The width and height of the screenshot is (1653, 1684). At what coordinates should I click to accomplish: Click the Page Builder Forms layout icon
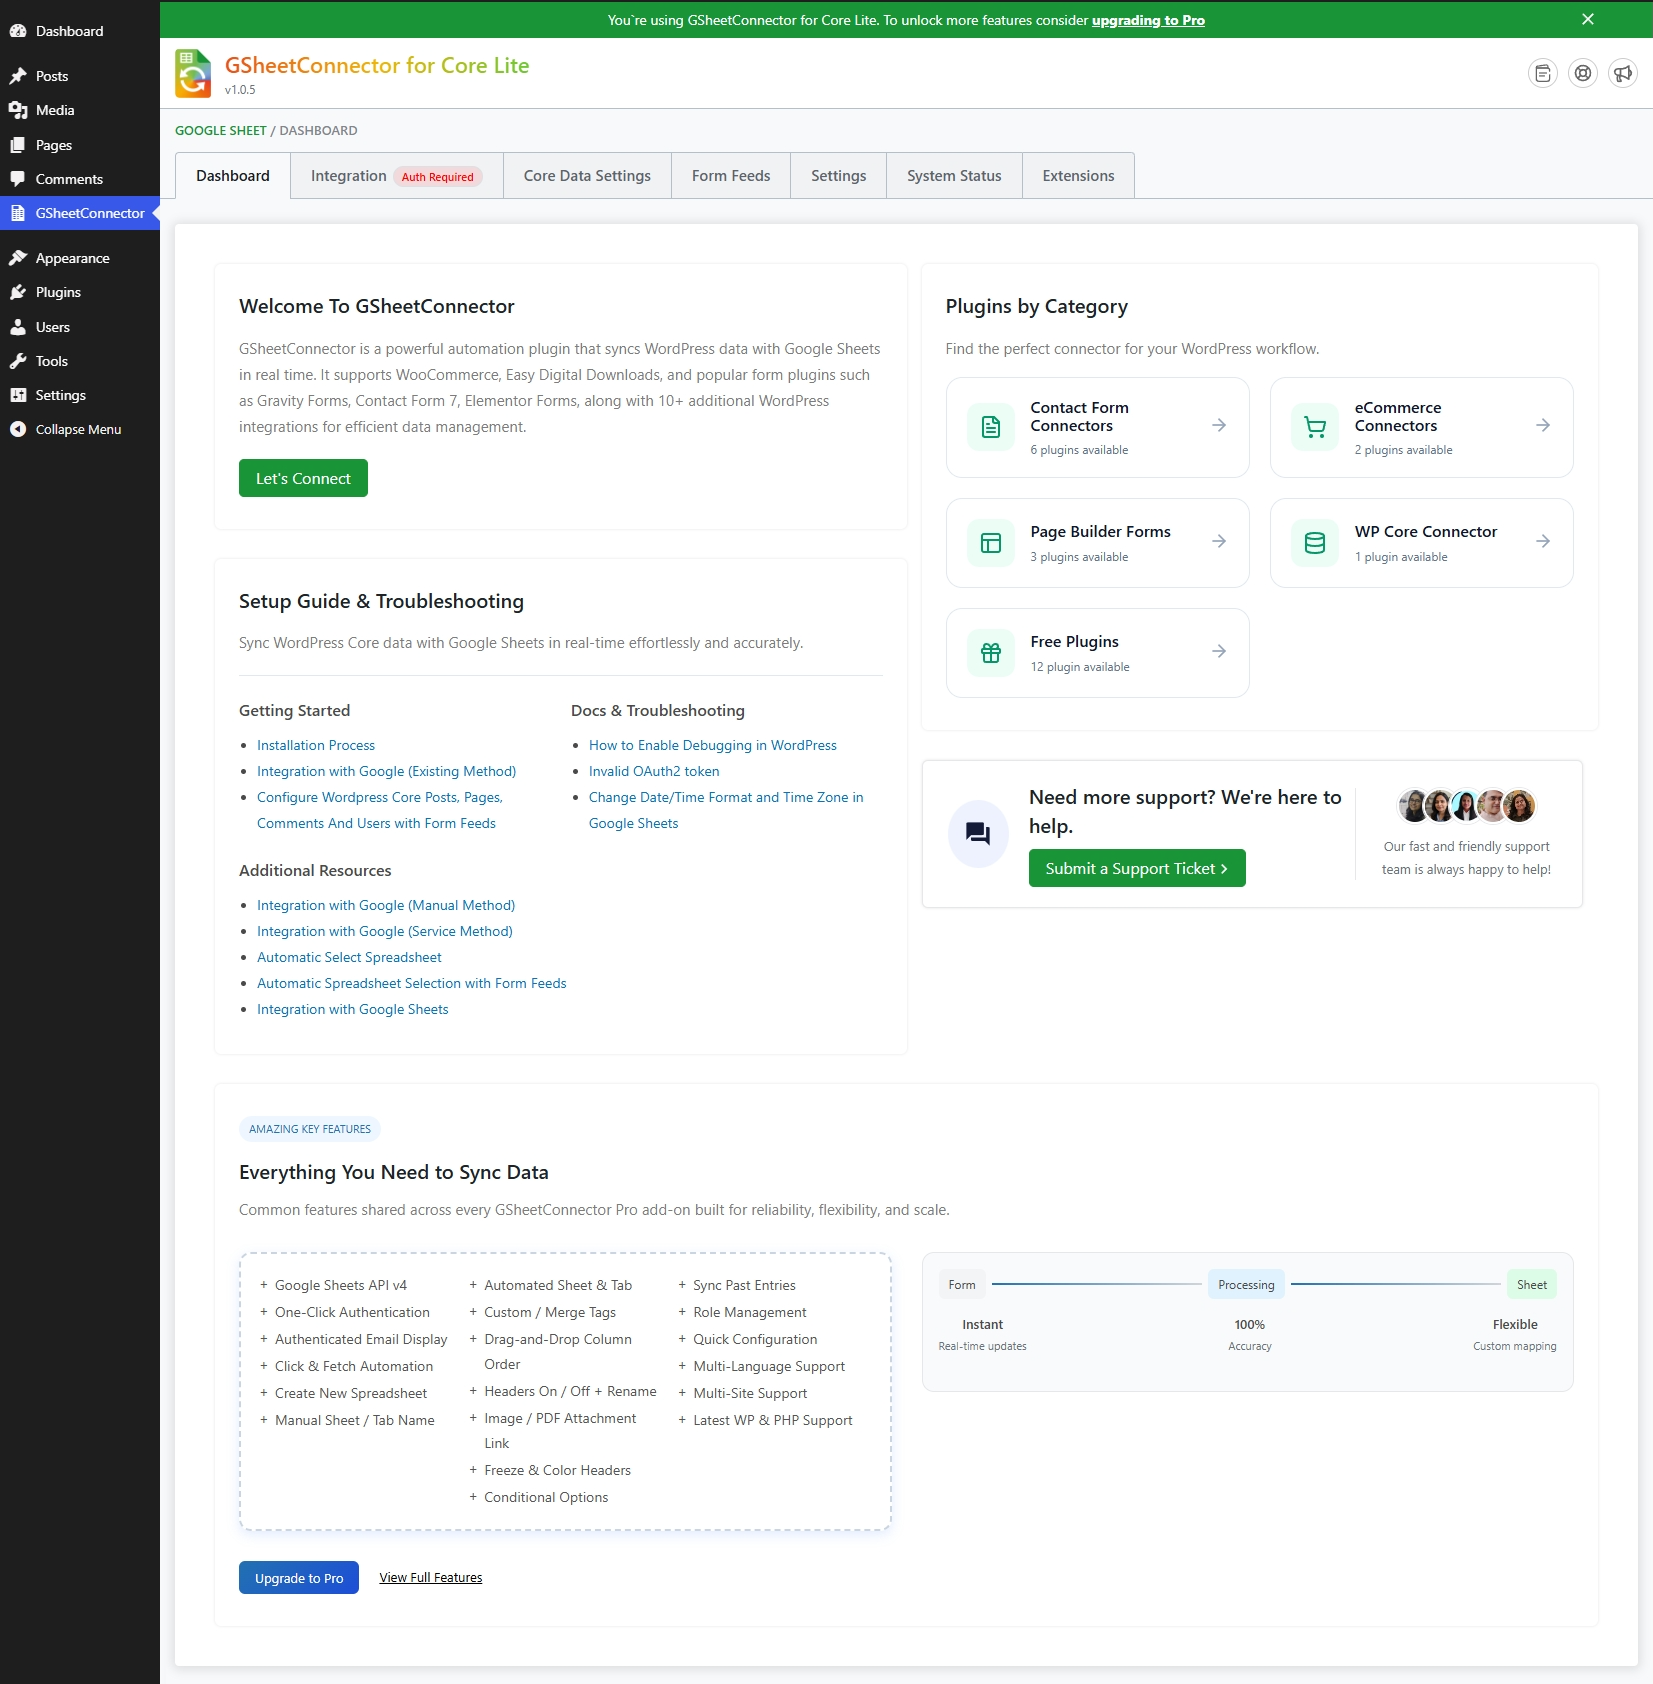(x=991, y=543)
